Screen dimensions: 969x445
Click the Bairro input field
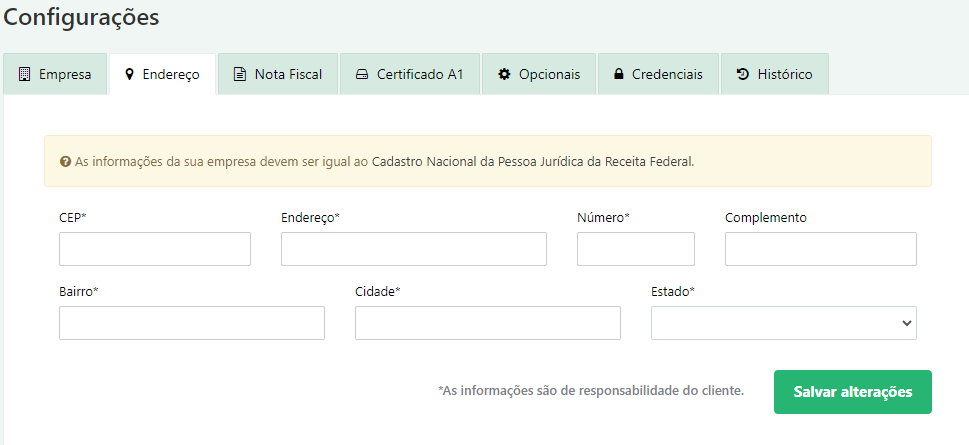pyautogui.click(x=192, y=323)
